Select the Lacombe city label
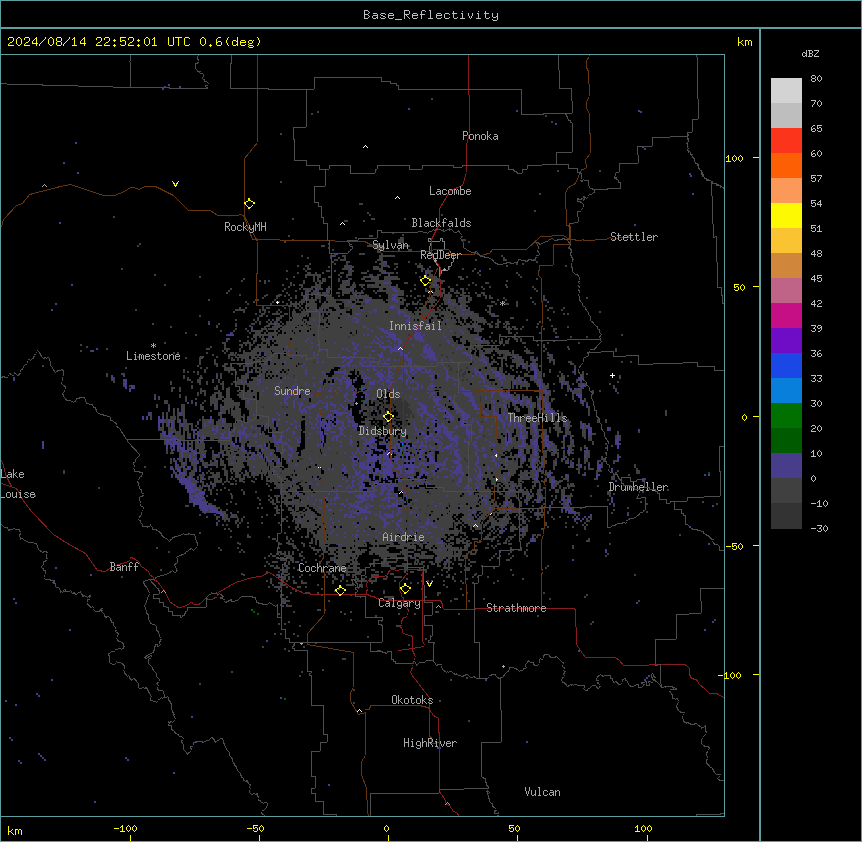Image resolution: width=862 pixels, height=842 pixels. [x=450, y=191]
